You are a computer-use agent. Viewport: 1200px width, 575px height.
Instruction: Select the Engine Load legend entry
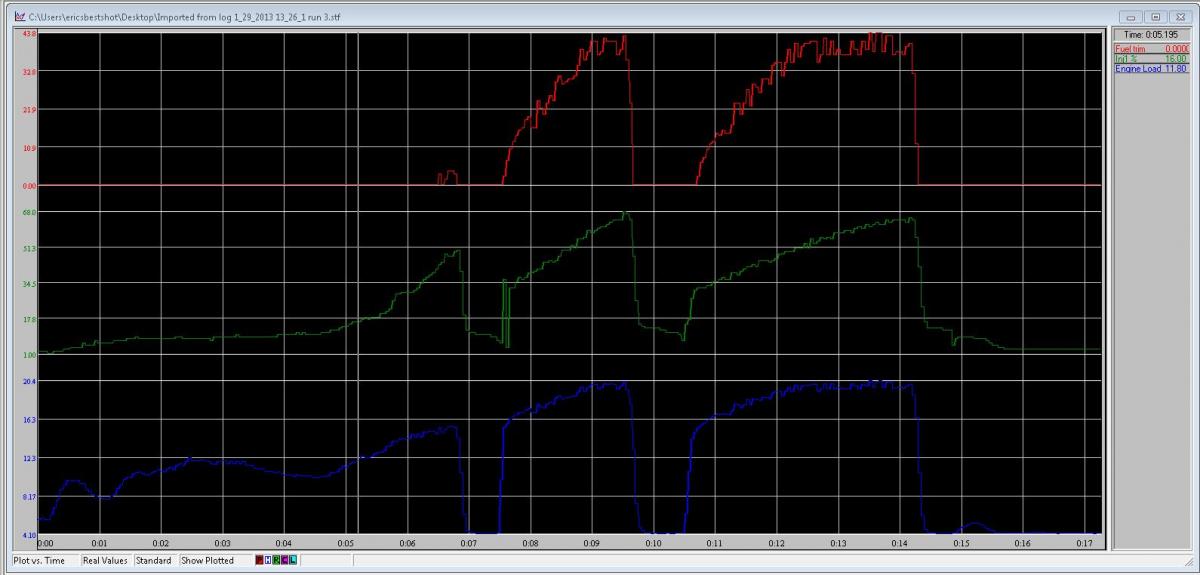click(1150, 68)
